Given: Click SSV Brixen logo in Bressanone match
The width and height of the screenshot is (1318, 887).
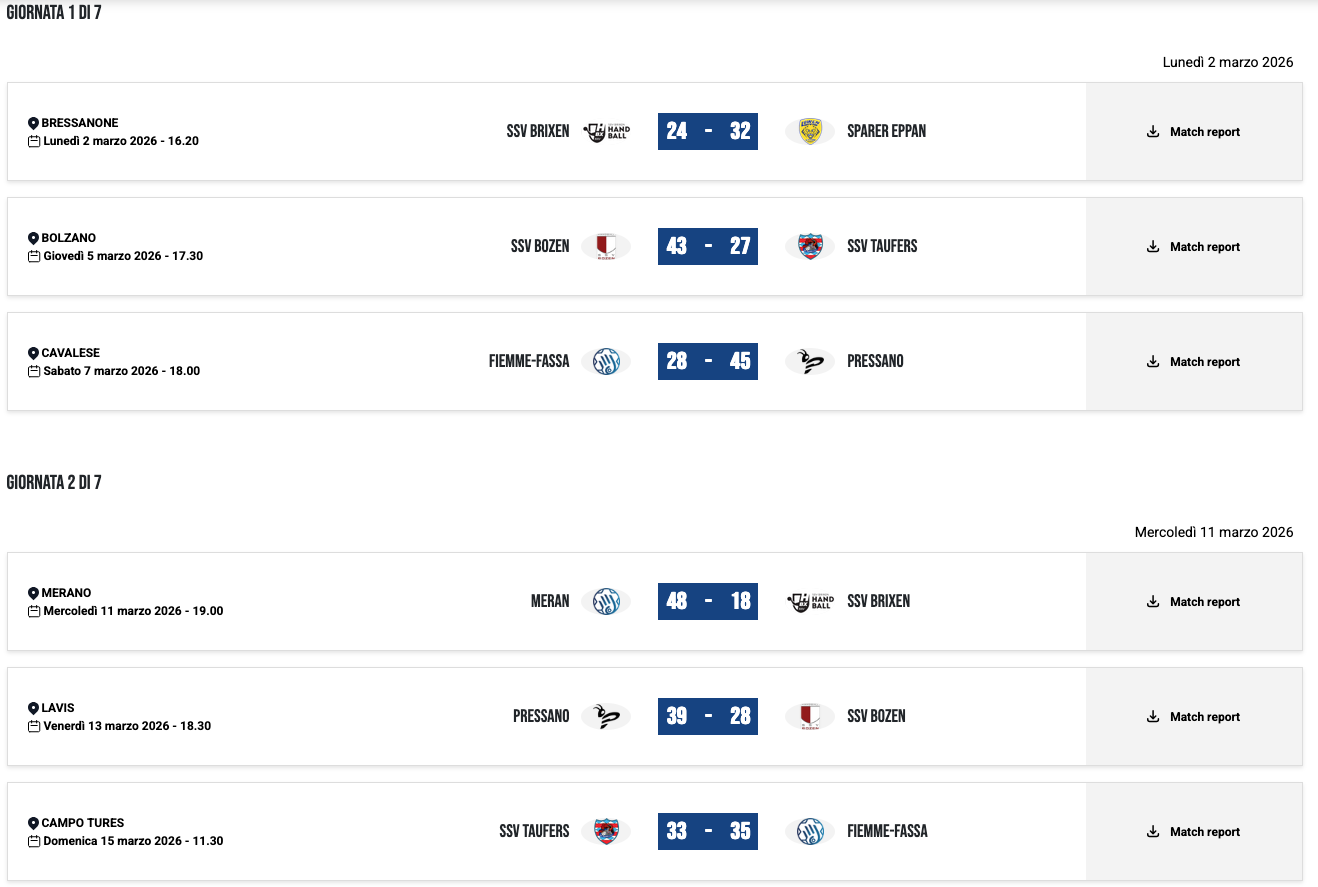Looking at the screenshot, I should click(606, 131).
